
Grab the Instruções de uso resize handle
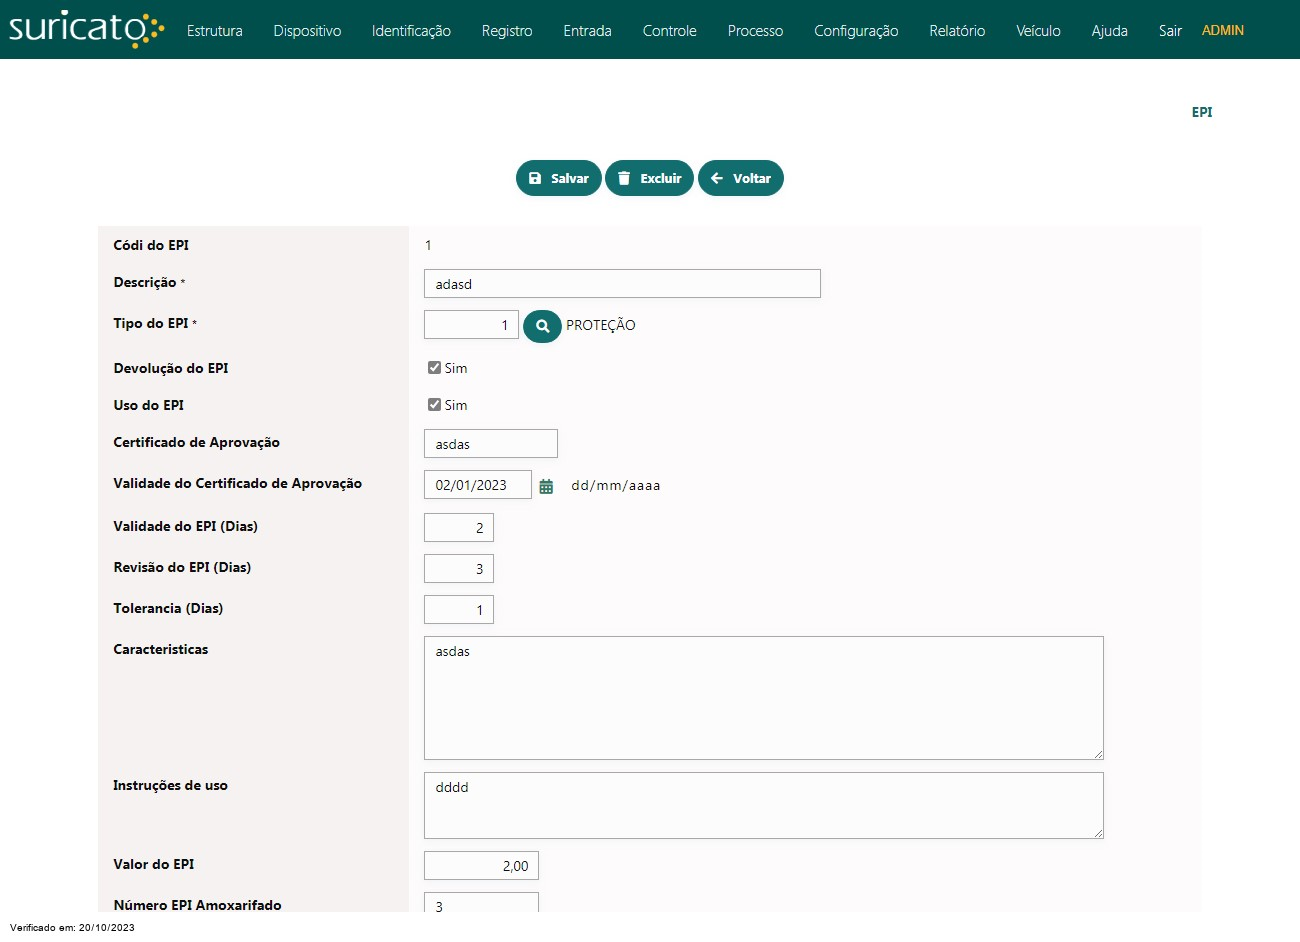click(x=1098, y=833)
